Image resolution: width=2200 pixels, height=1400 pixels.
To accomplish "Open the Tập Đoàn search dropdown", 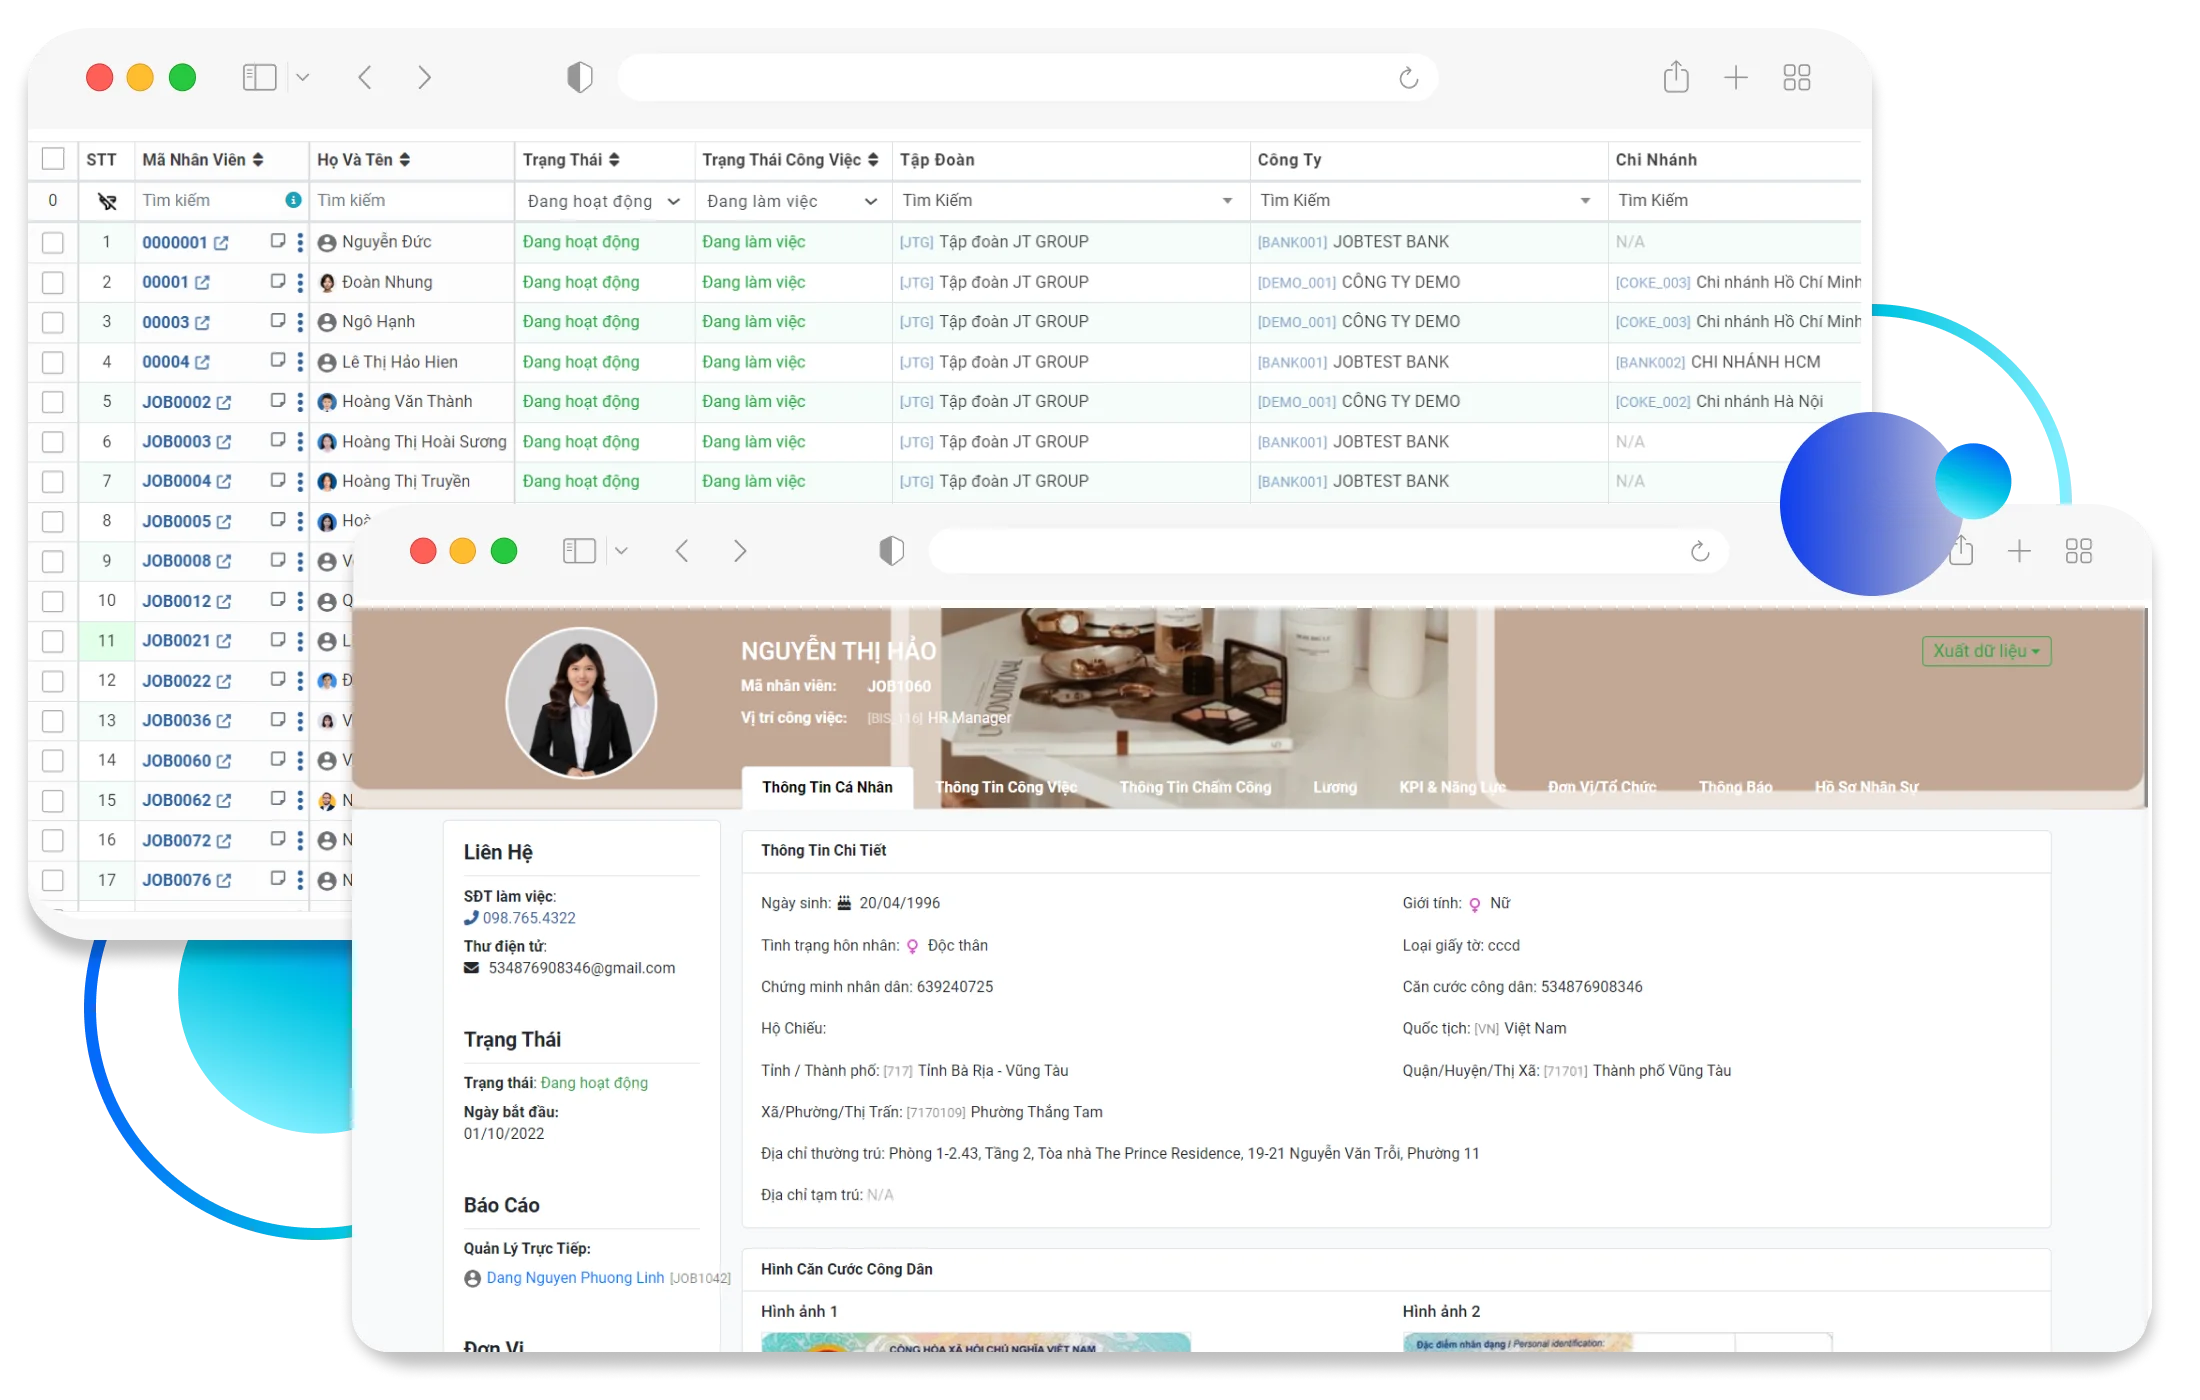I will tap(1068, 200).
